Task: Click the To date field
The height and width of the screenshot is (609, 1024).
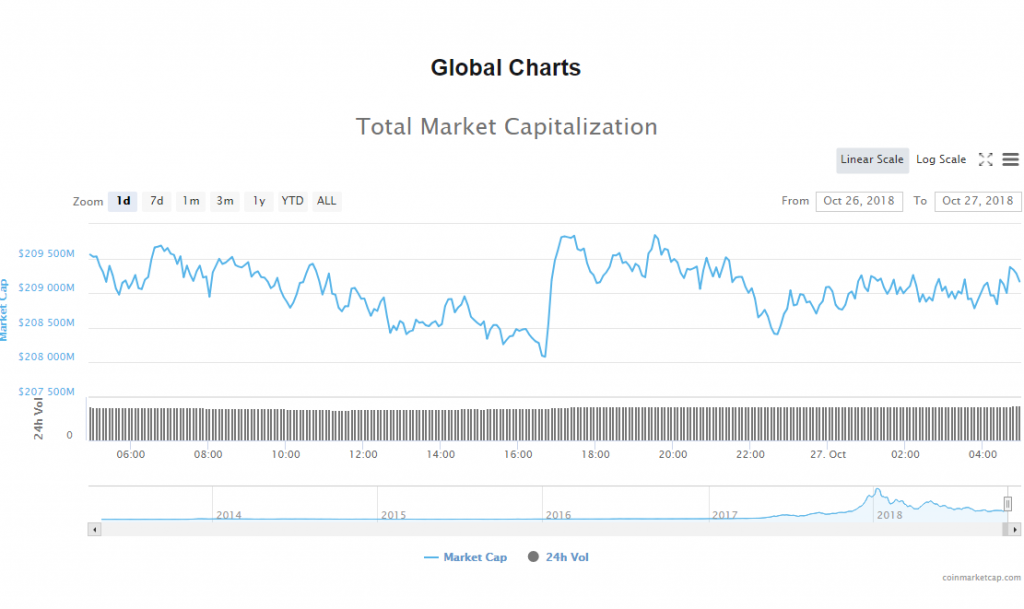Action: [x=977, y=201]
